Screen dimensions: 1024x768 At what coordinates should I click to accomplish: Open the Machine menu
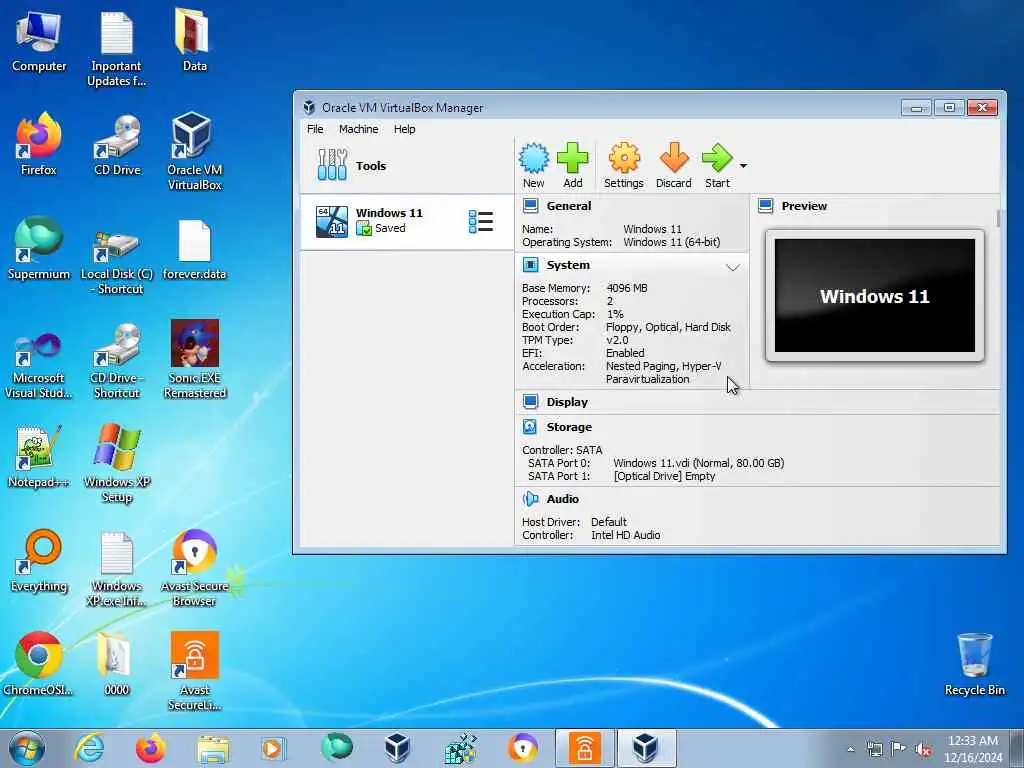click(x=358, y=129)
